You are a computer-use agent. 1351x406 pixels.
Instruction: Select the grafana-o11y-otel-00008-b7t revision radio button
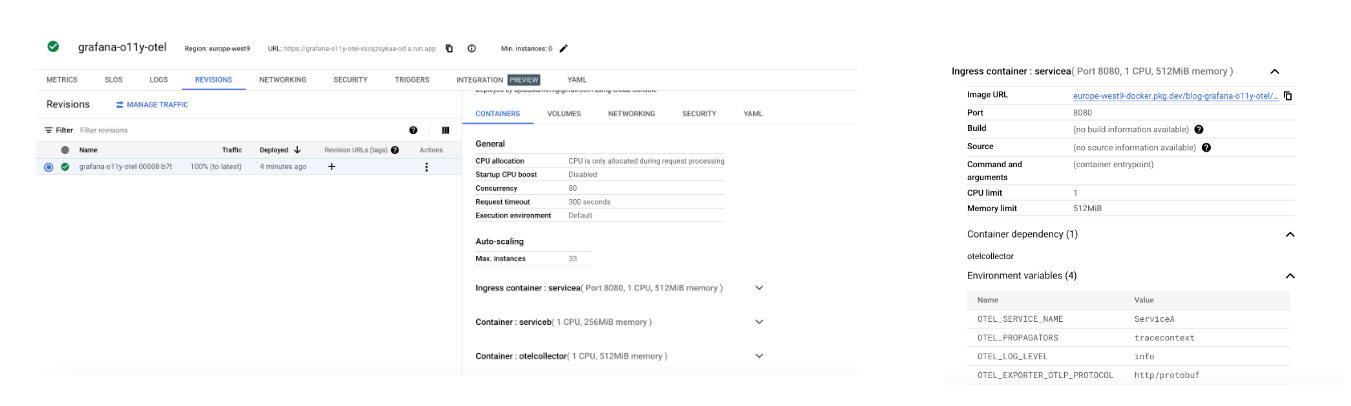pyautogui.click(x=48, y=167)
